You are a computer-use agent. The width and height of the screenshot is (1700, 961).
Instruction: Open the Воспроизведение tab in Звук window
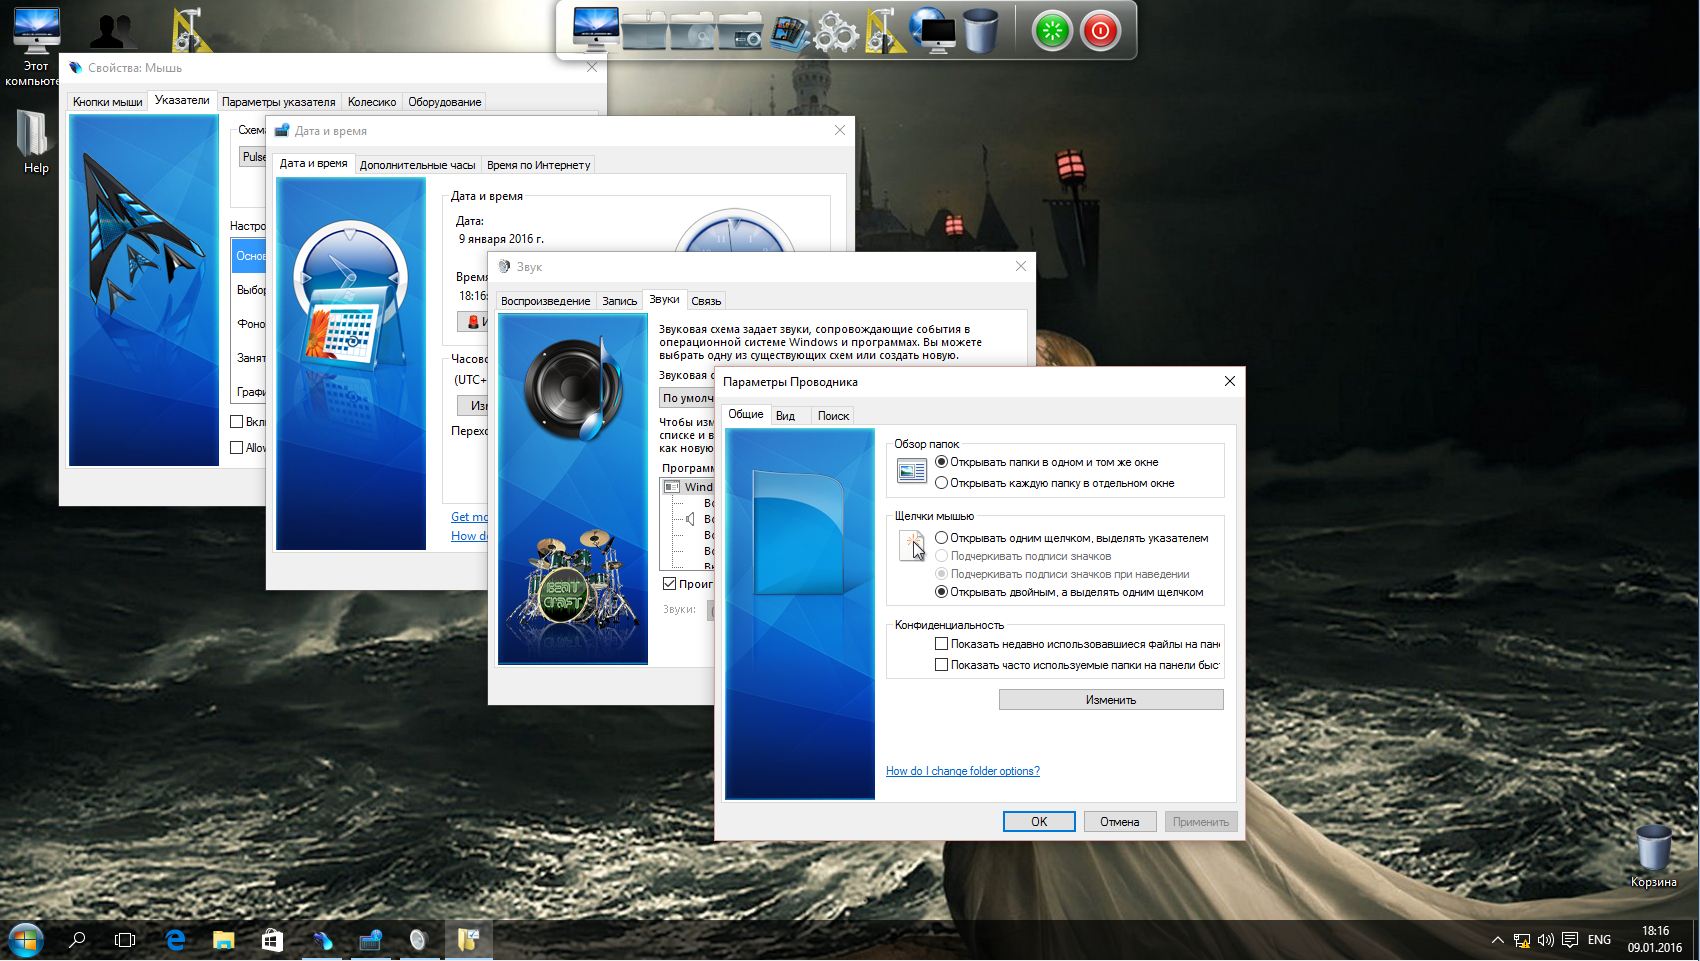pyautogui.click(x=545, y=301)
